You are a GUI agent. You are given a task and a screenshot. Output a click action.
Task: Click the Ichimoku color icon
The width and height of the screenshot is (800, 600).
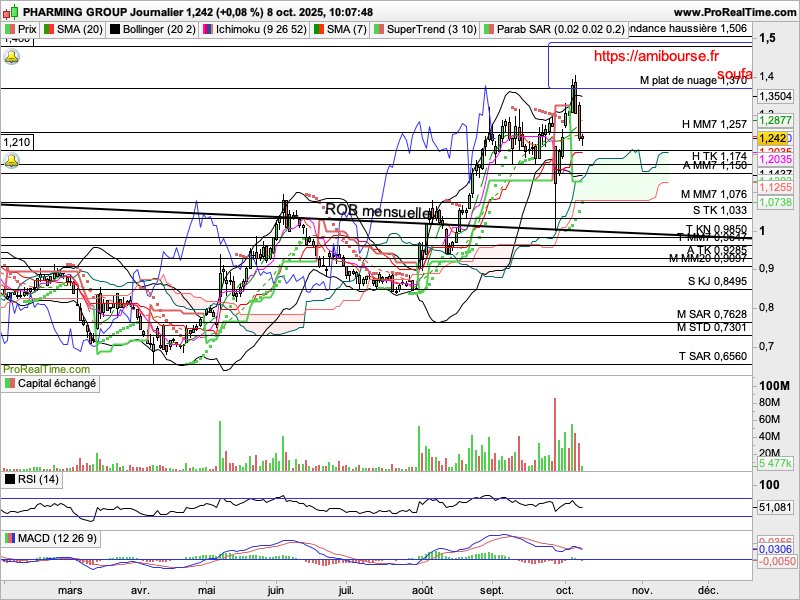click(208, 29)
